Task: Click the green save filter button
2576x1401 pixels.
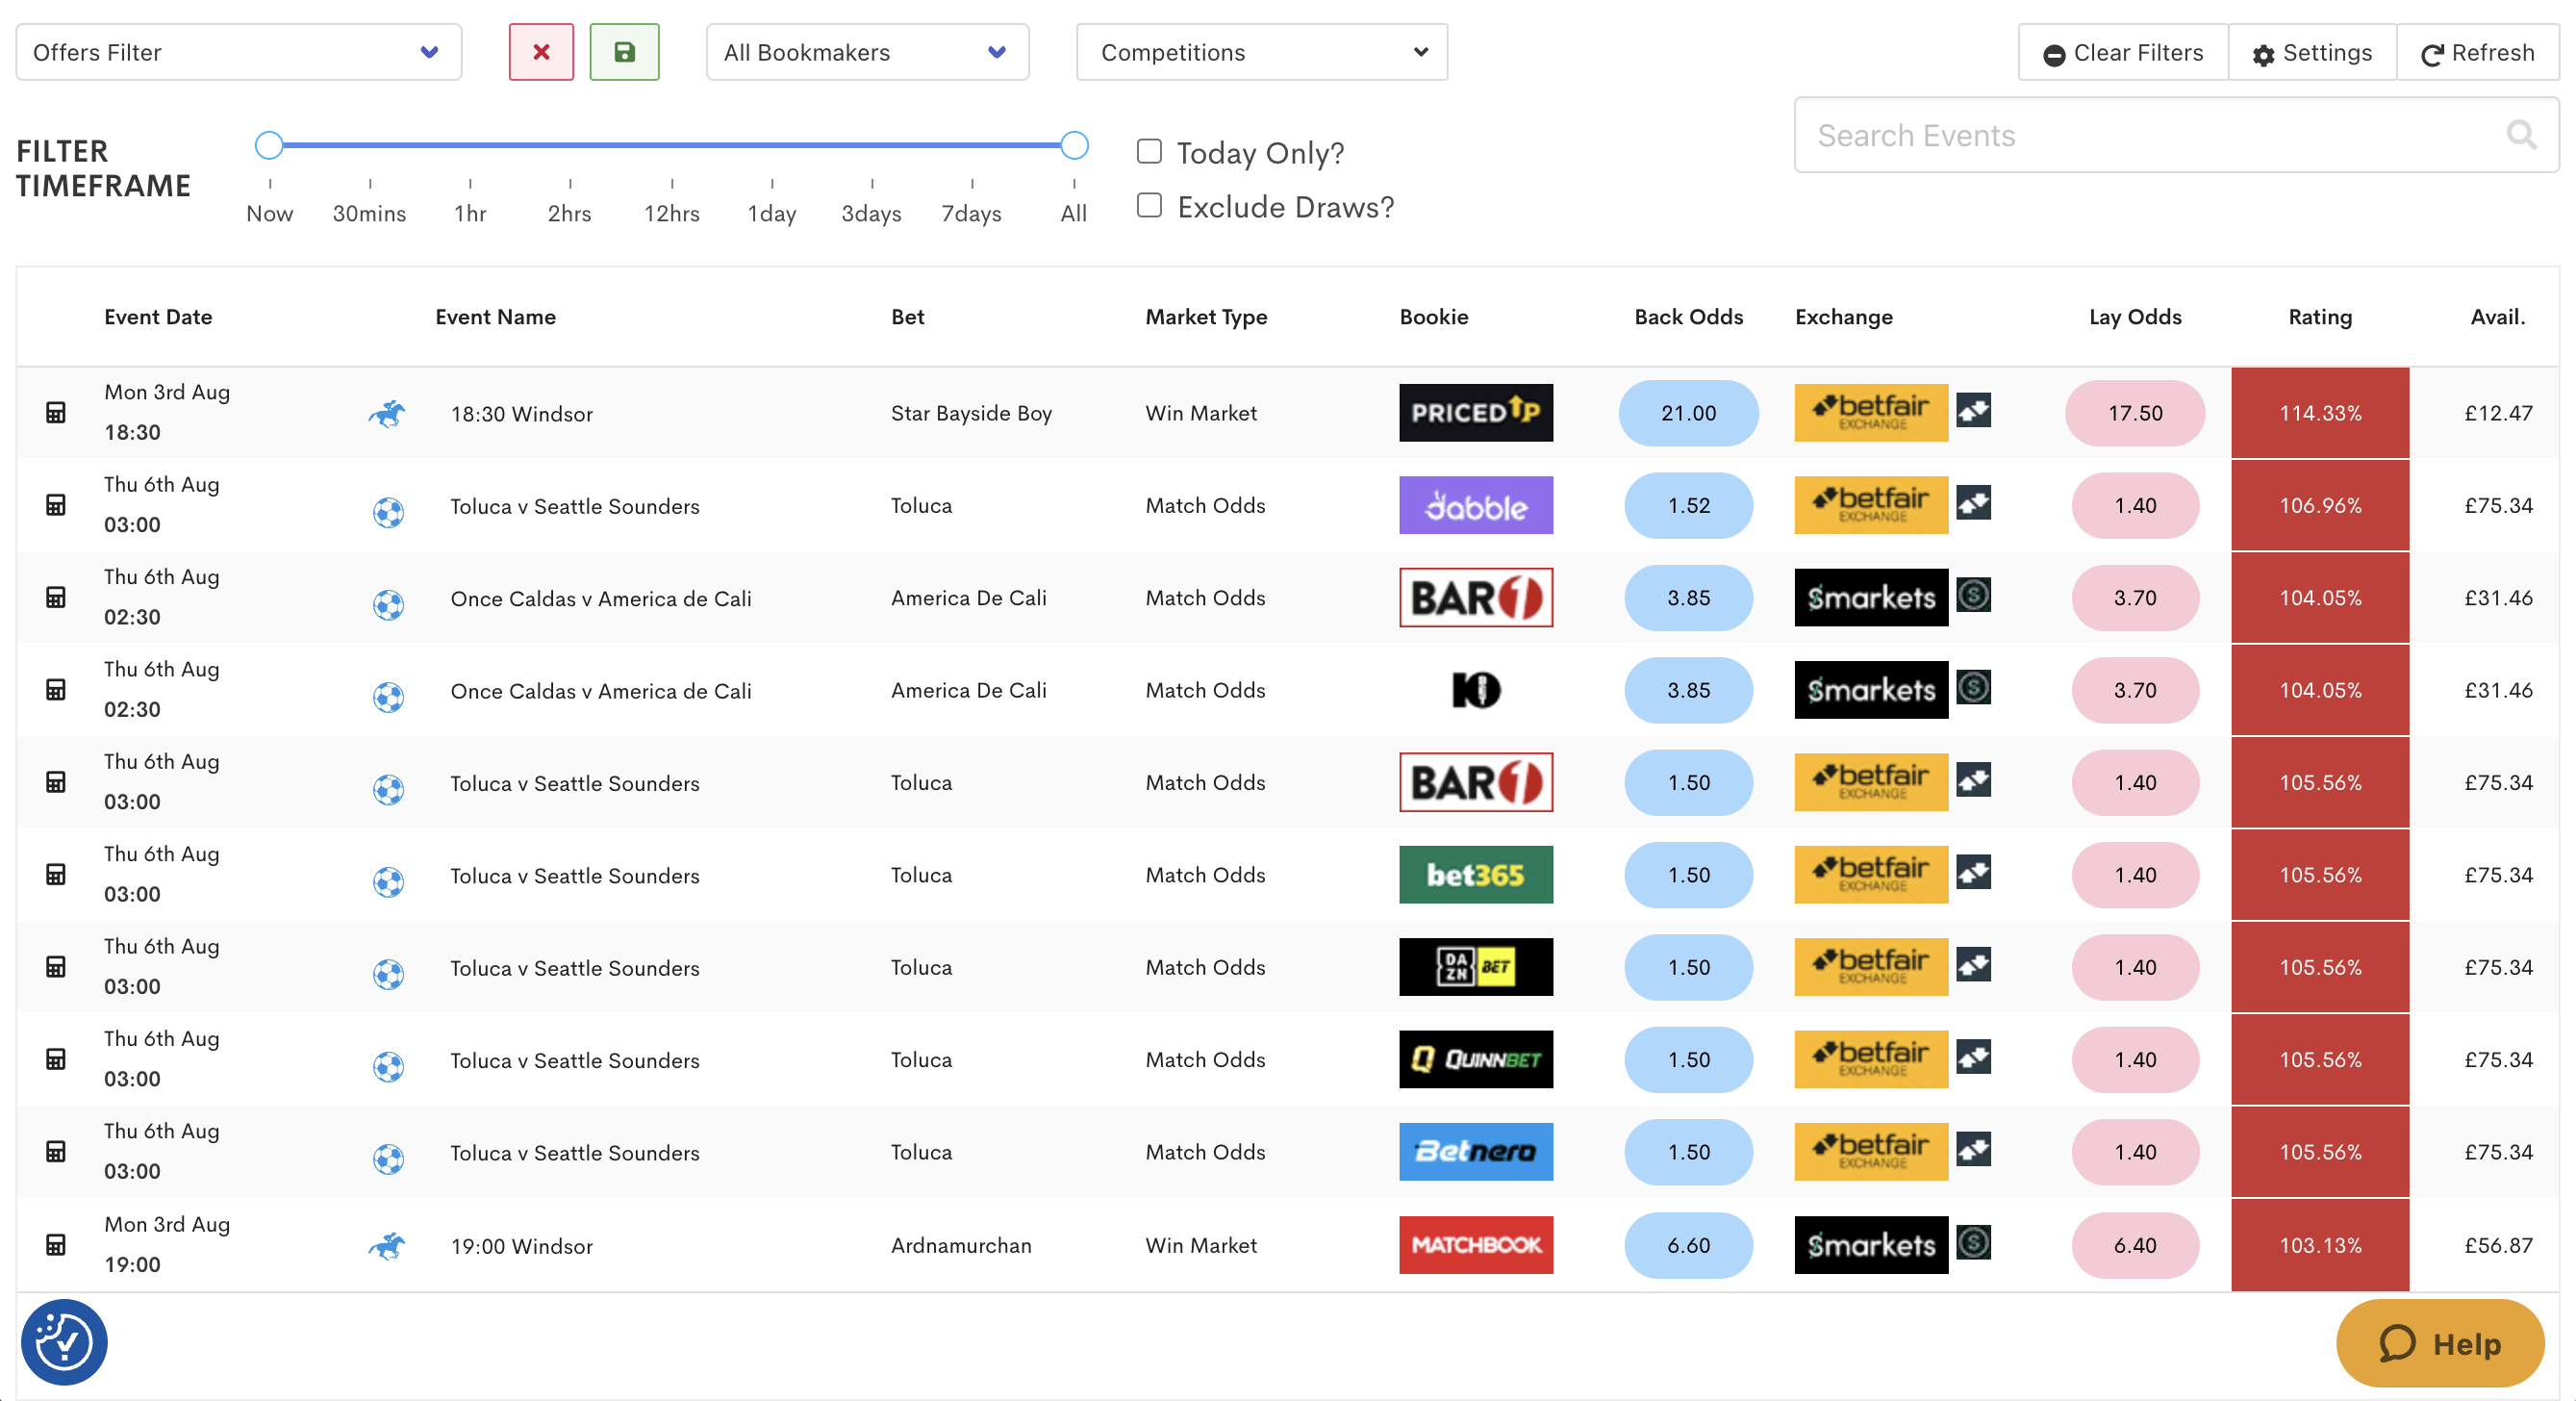Action: click(x=624, y=52)
